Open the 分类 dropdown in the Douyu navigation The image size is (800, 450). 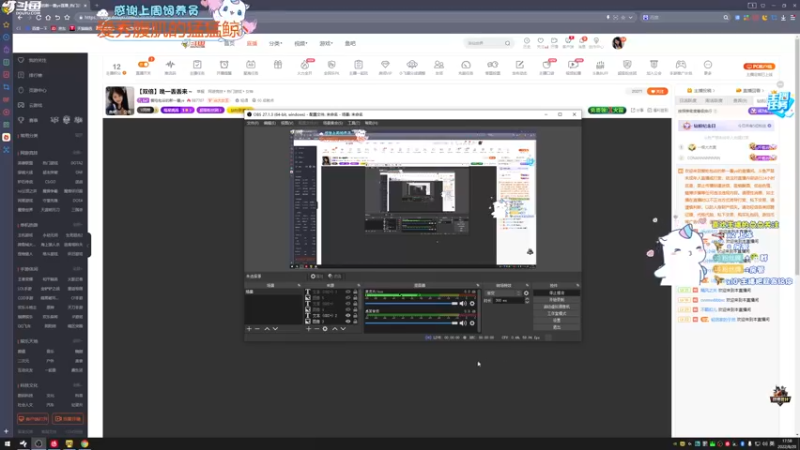click(x=276, y=43)
